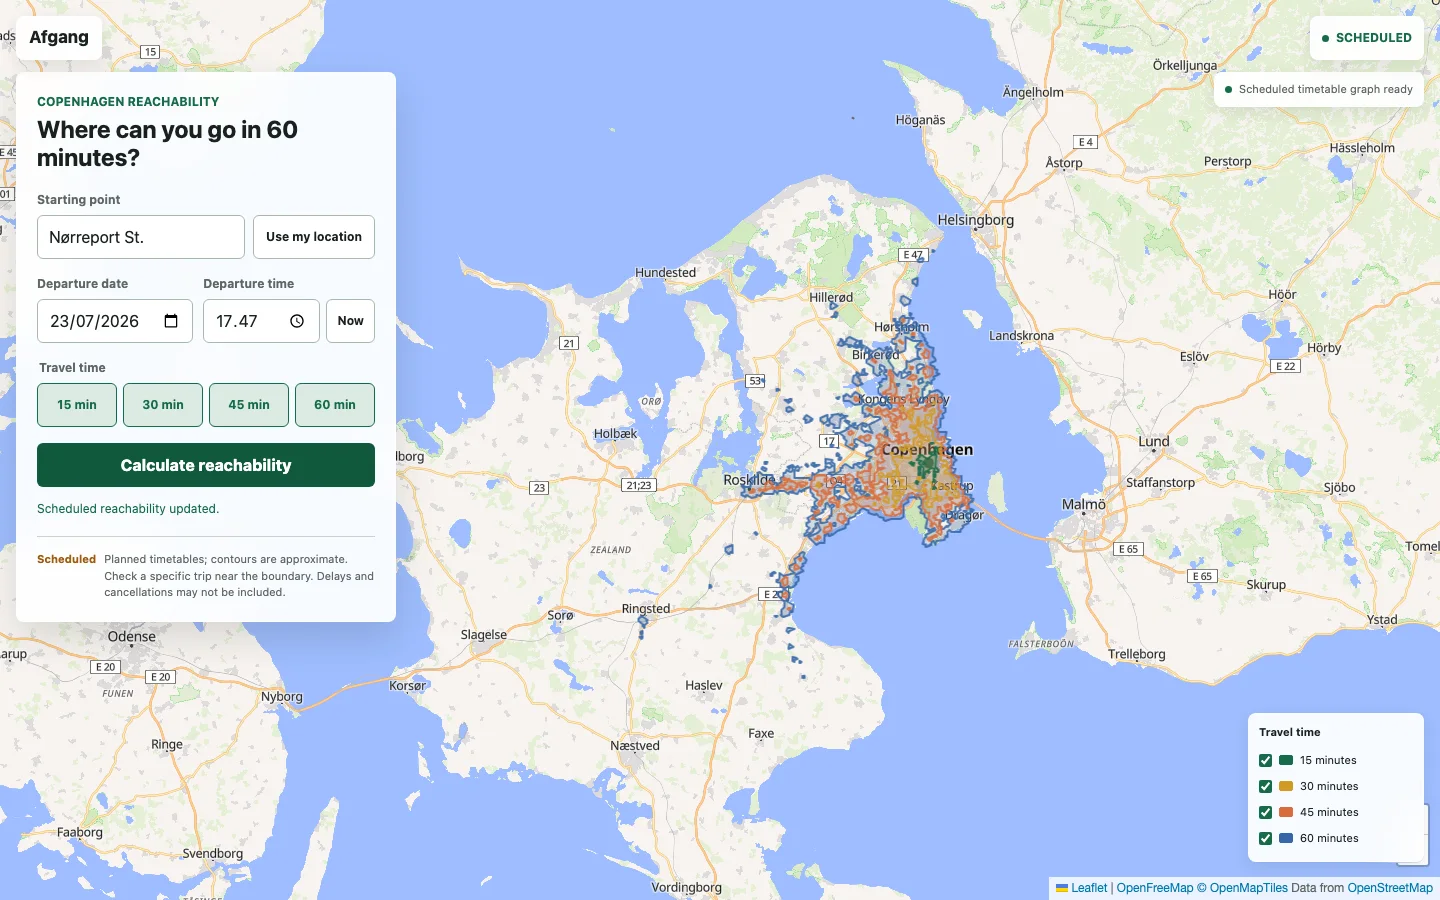This screenshot has width=1440, height=900.
Task: Toggle the 30 minutes legend checkbox
Action: (1266, 786)
